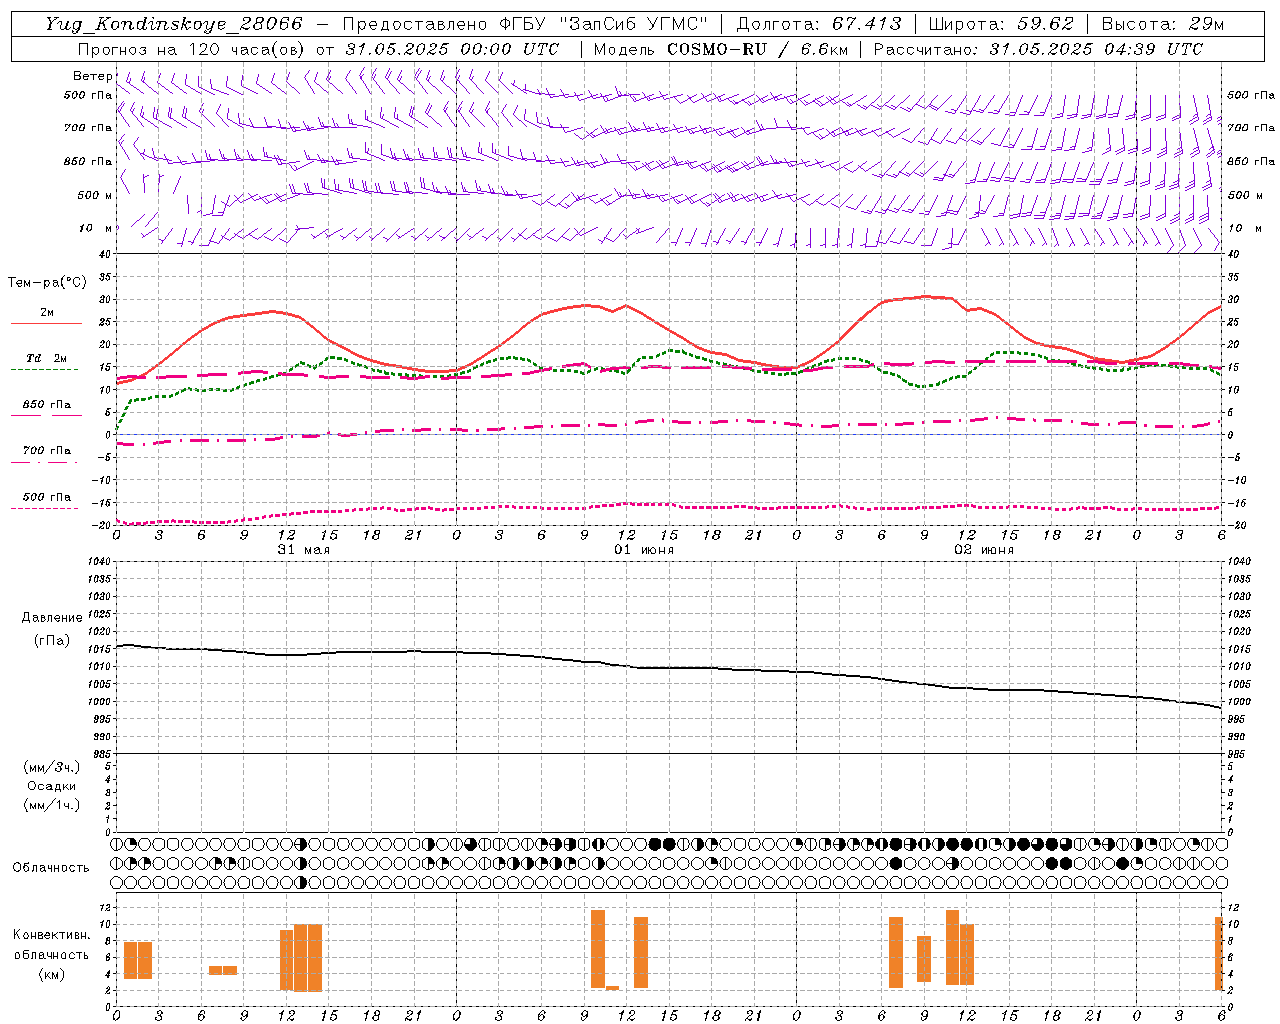Image resolution: width=1280 pixels, height=1024 pixels.
Task: Click the Широта: 59.62 header value
Action: (1001, 24)
